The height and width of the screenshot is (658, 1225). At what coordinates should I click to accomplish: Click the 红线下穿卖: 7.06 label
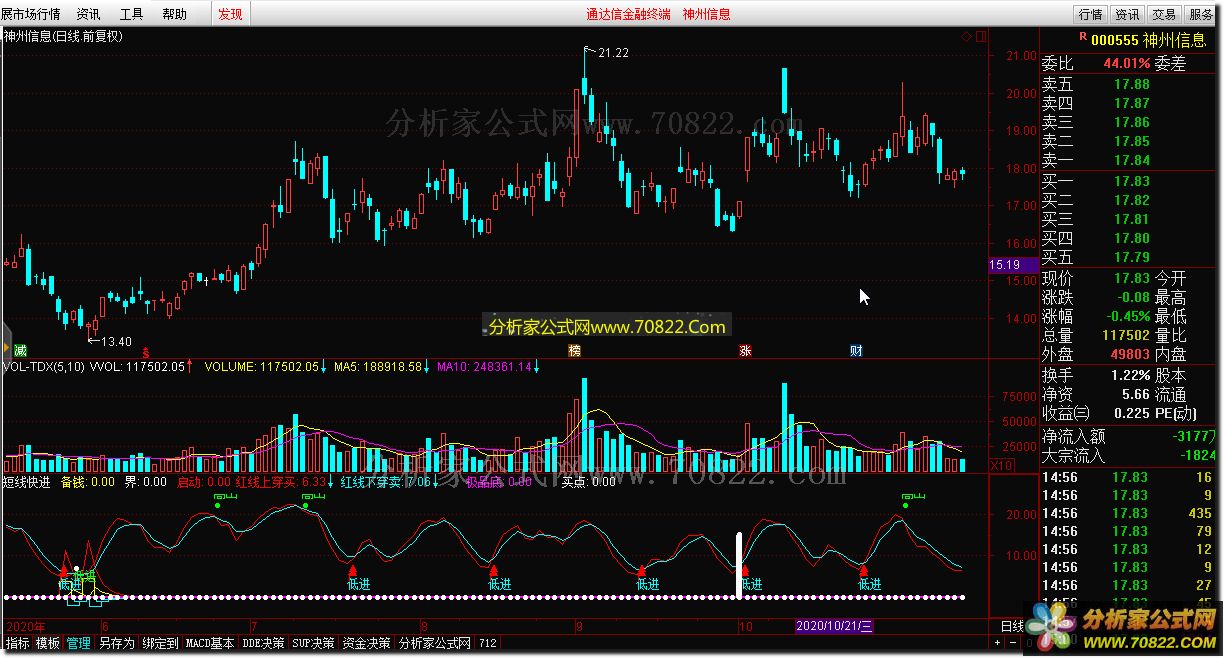[x=385, y=481]
